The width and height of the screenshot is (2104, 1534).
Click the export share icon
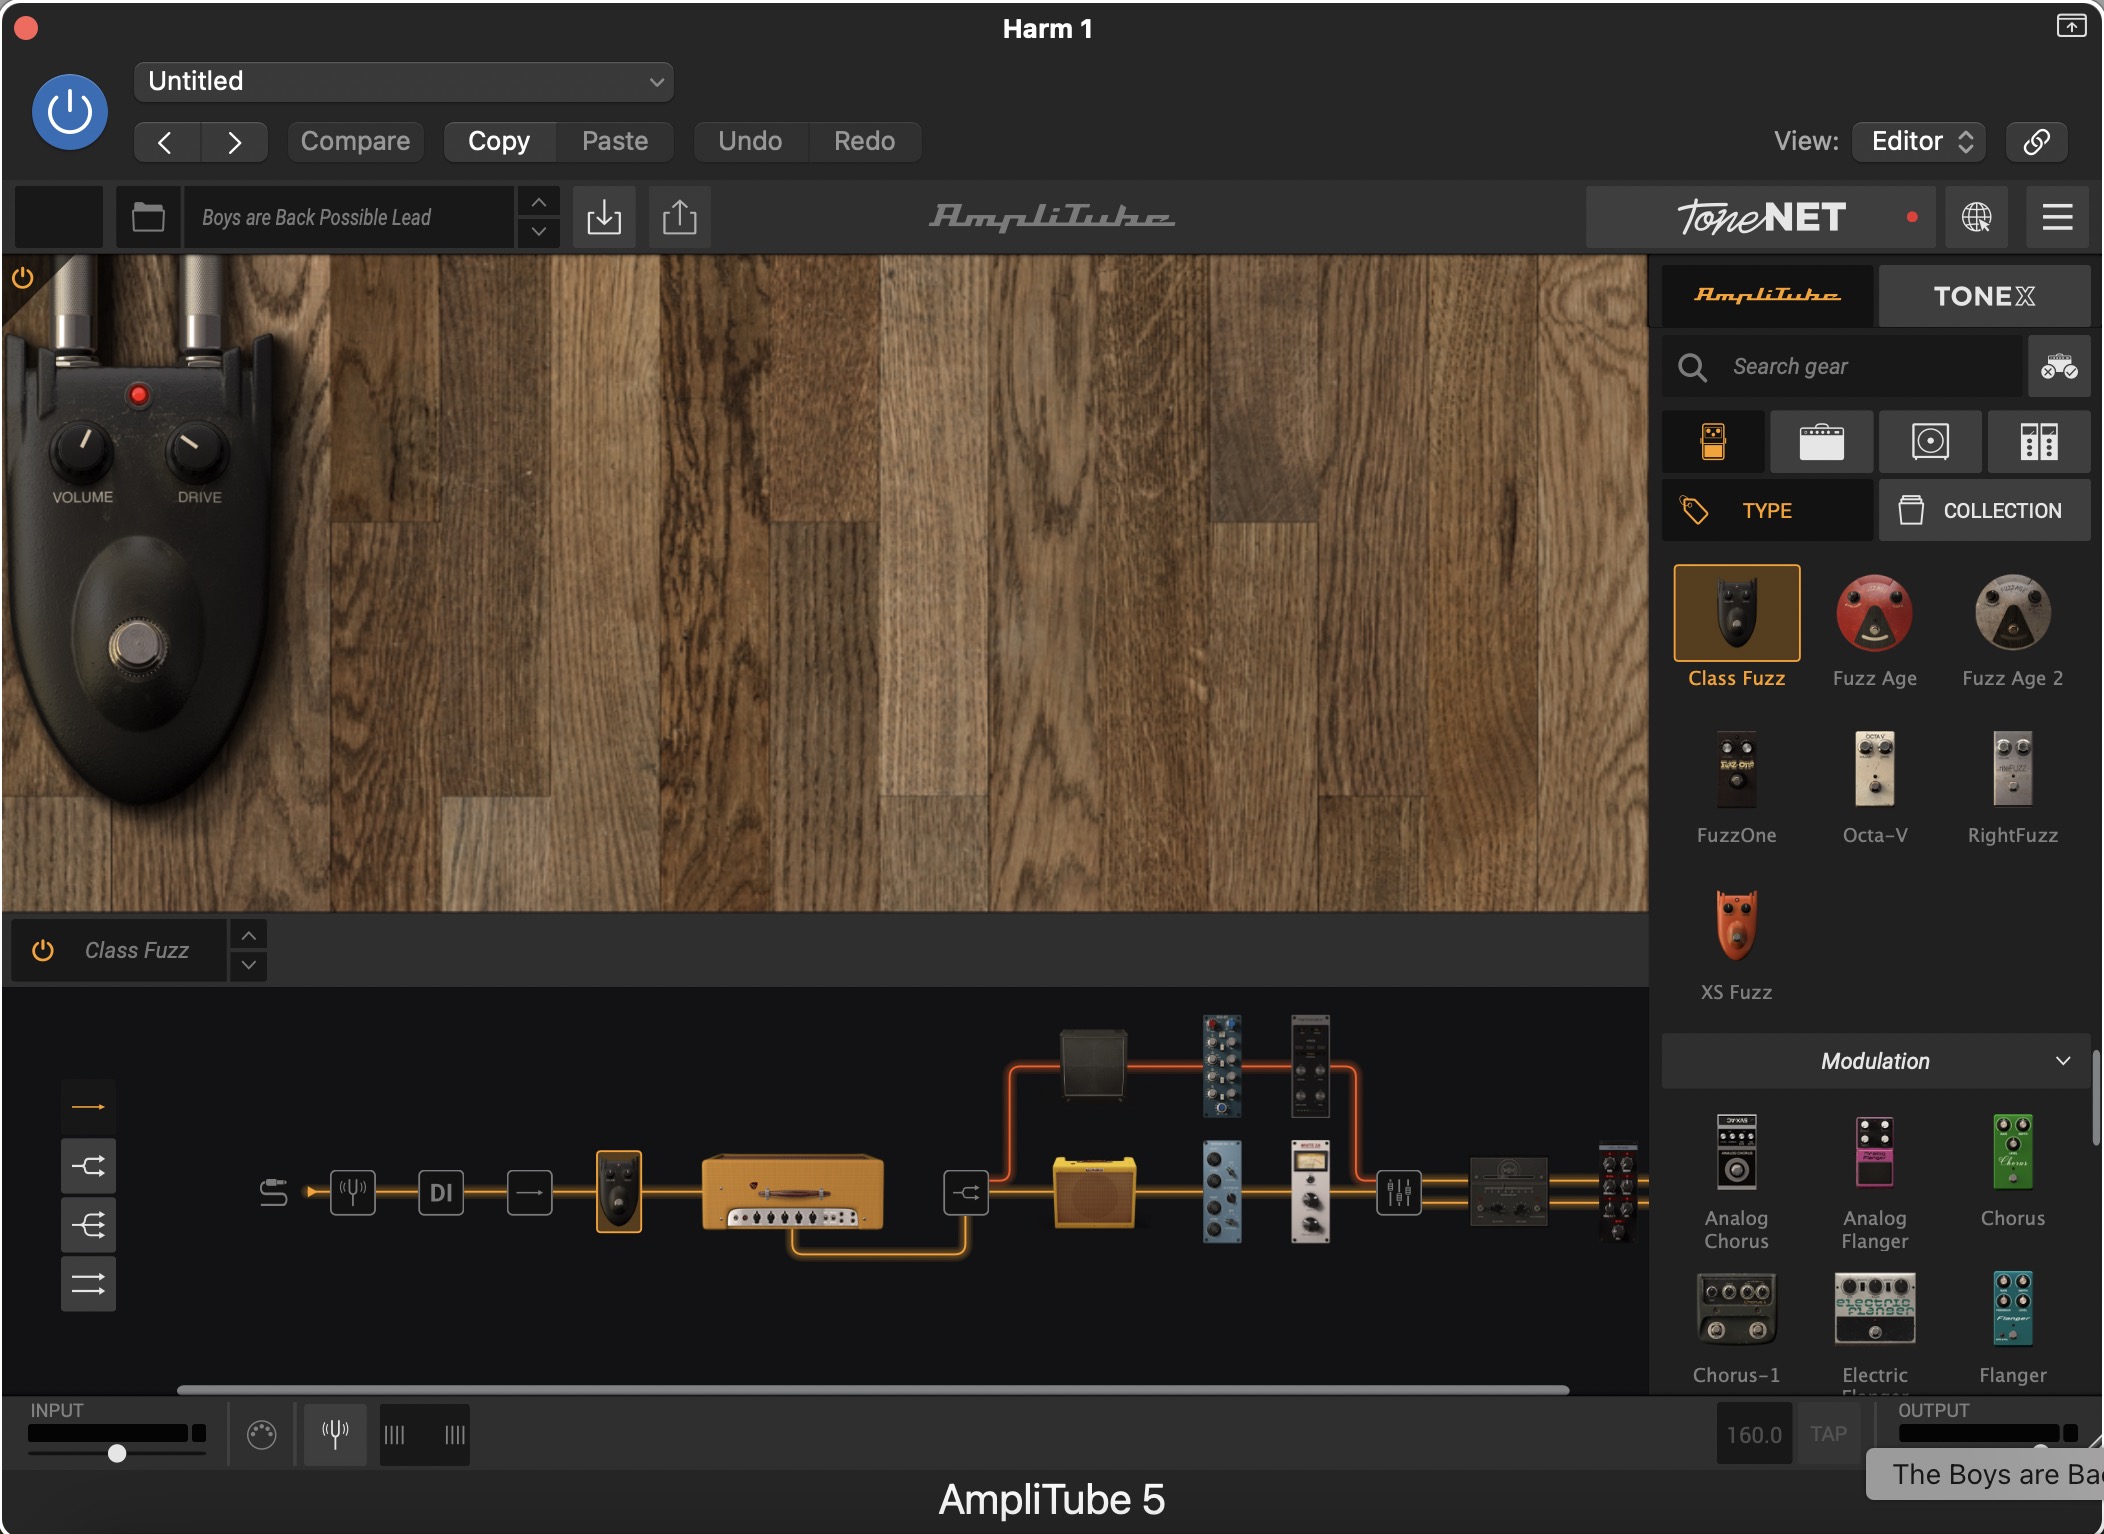click(x=680, y=217)
